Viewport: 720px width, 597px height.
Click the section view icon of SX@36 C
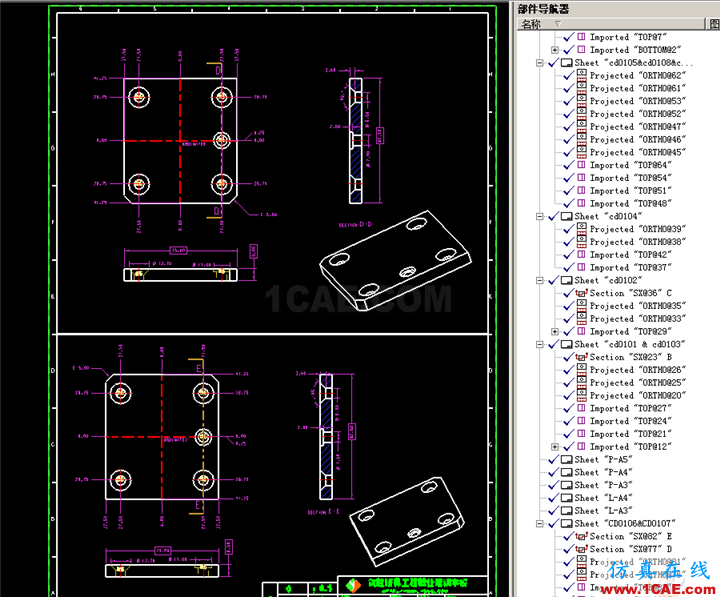coord(581,293)
